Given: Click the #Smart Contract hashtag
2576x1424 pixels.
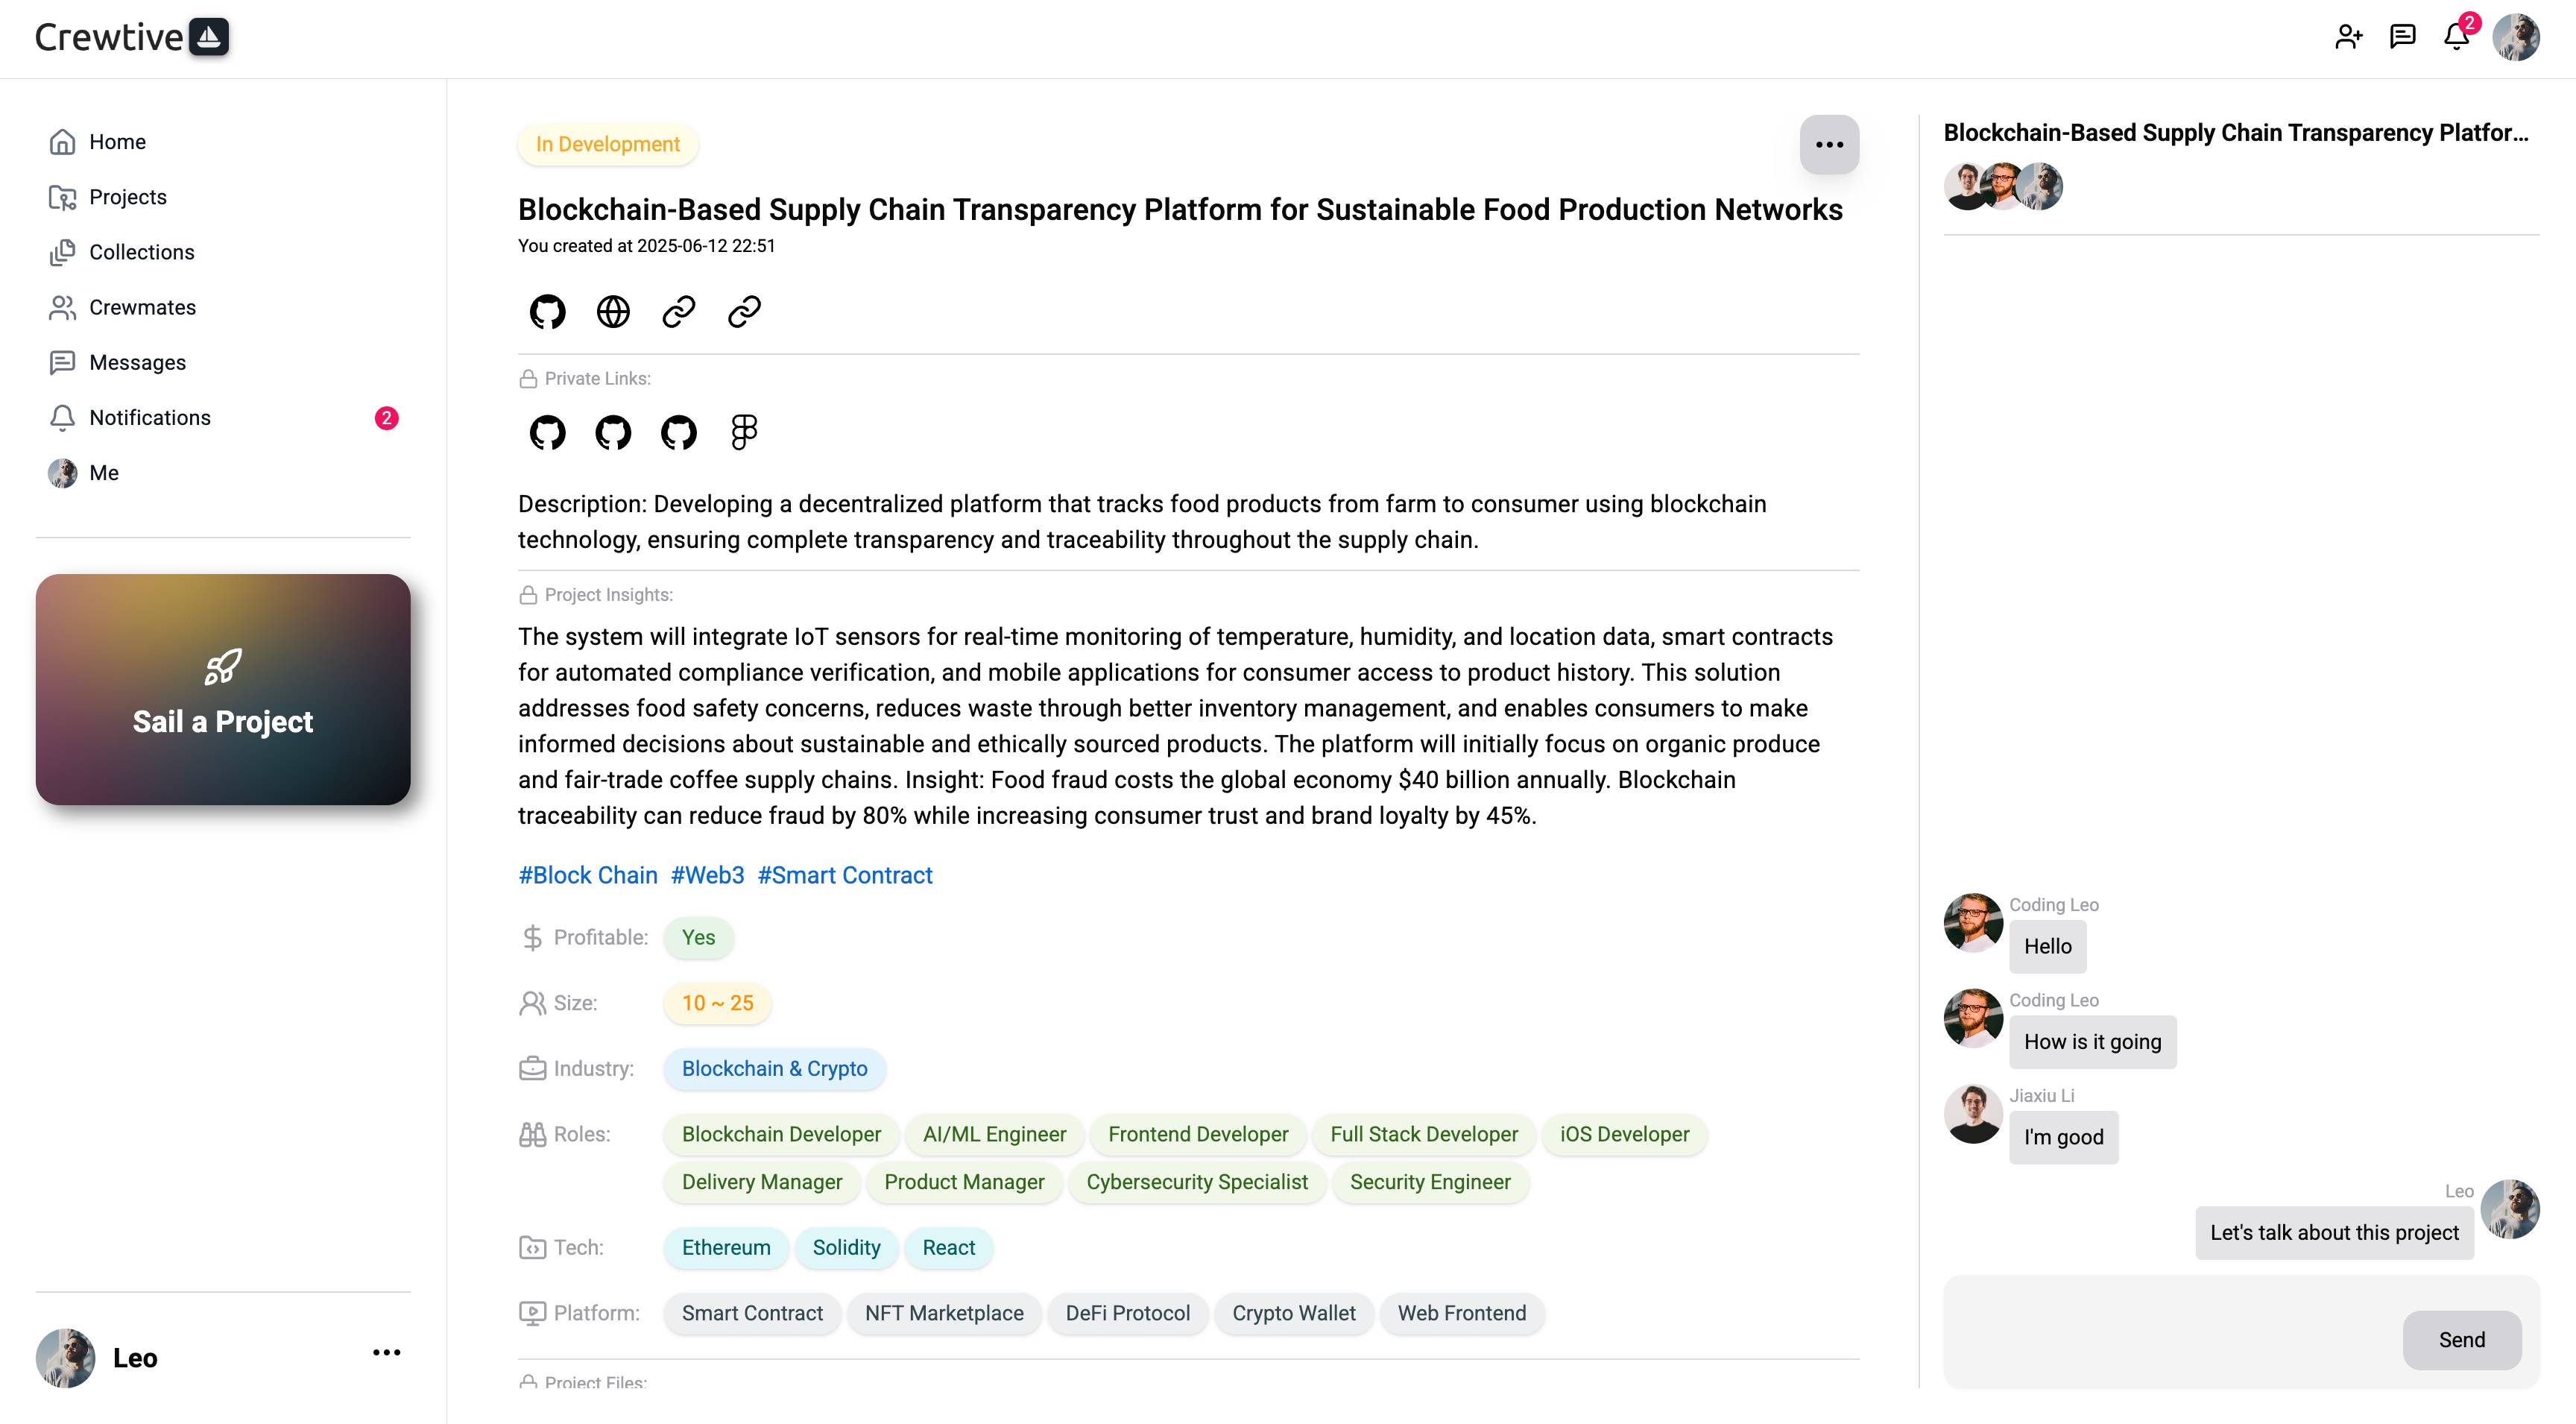Looking at the screenshot, I should click(844, 875).
